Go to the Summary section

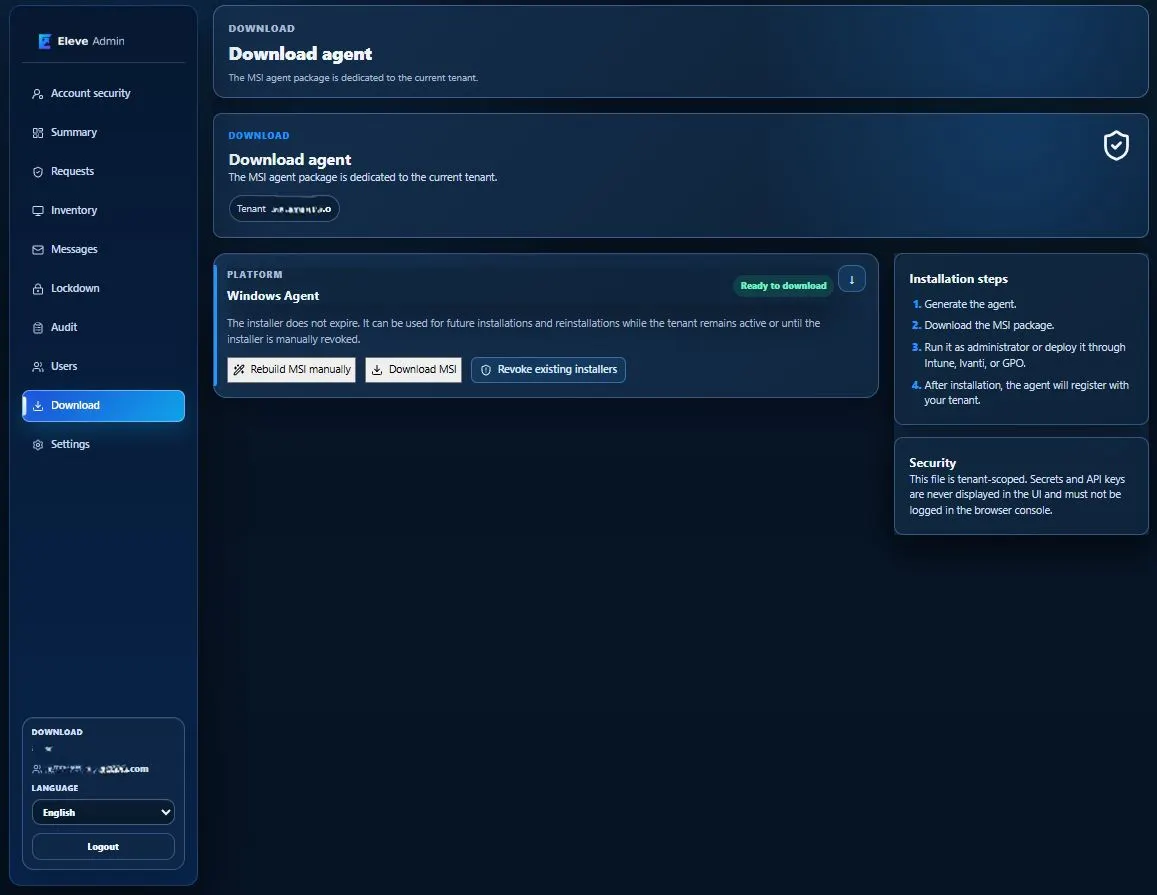coord(103,133)
